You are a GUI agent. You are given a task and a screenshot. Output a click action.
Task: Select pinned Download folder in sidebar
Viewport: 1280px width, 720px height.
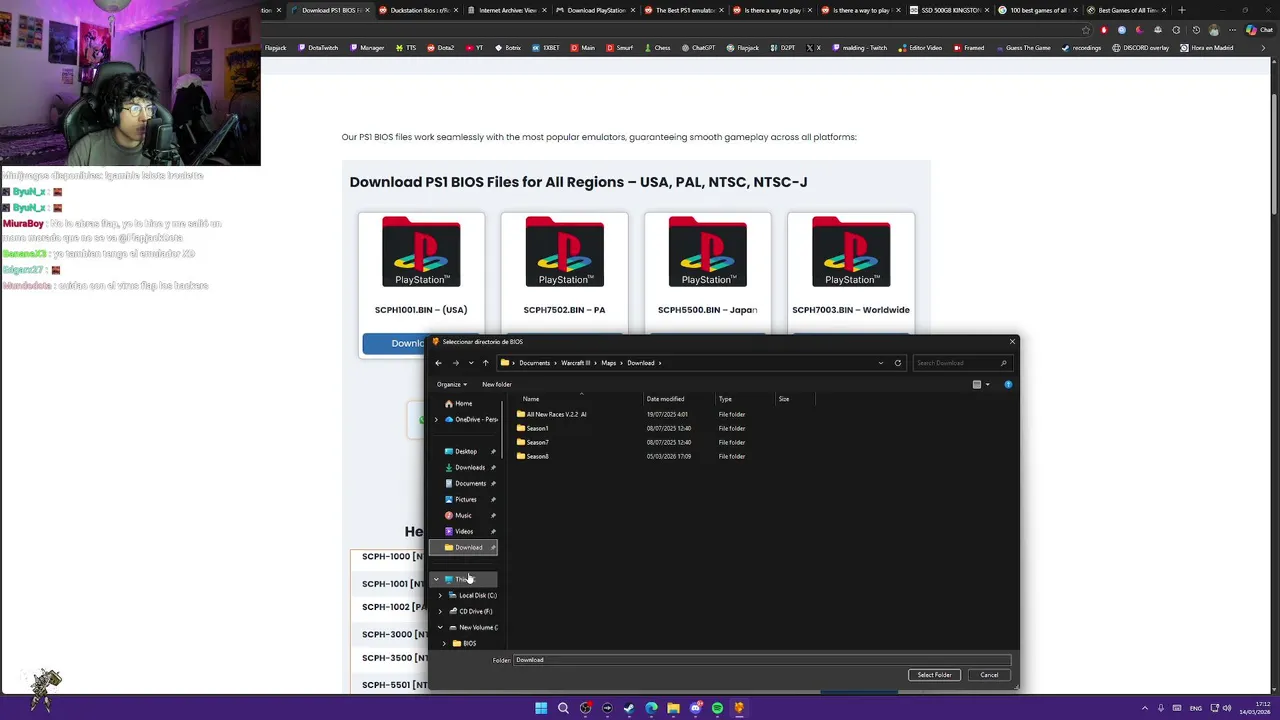[464, 547]
